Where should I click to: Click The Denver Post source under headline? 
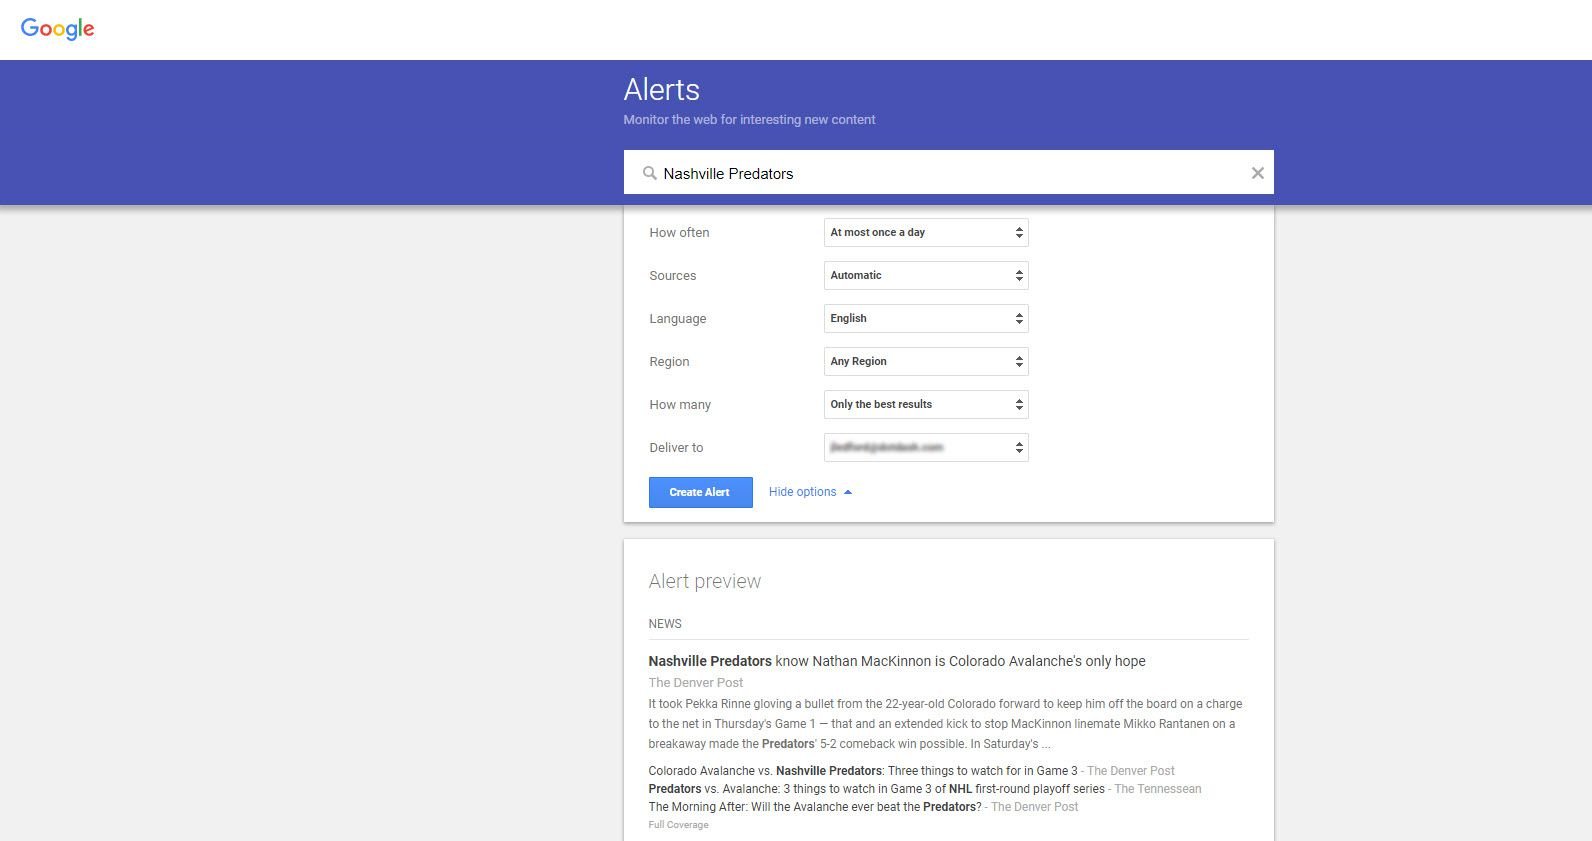point(696,683)
